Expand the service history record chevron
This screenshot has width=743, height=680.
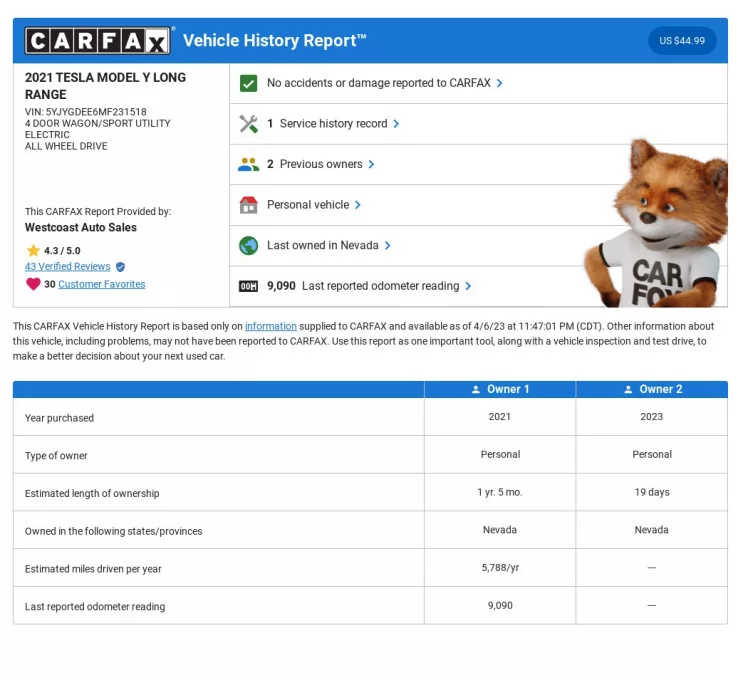point(397,124)
